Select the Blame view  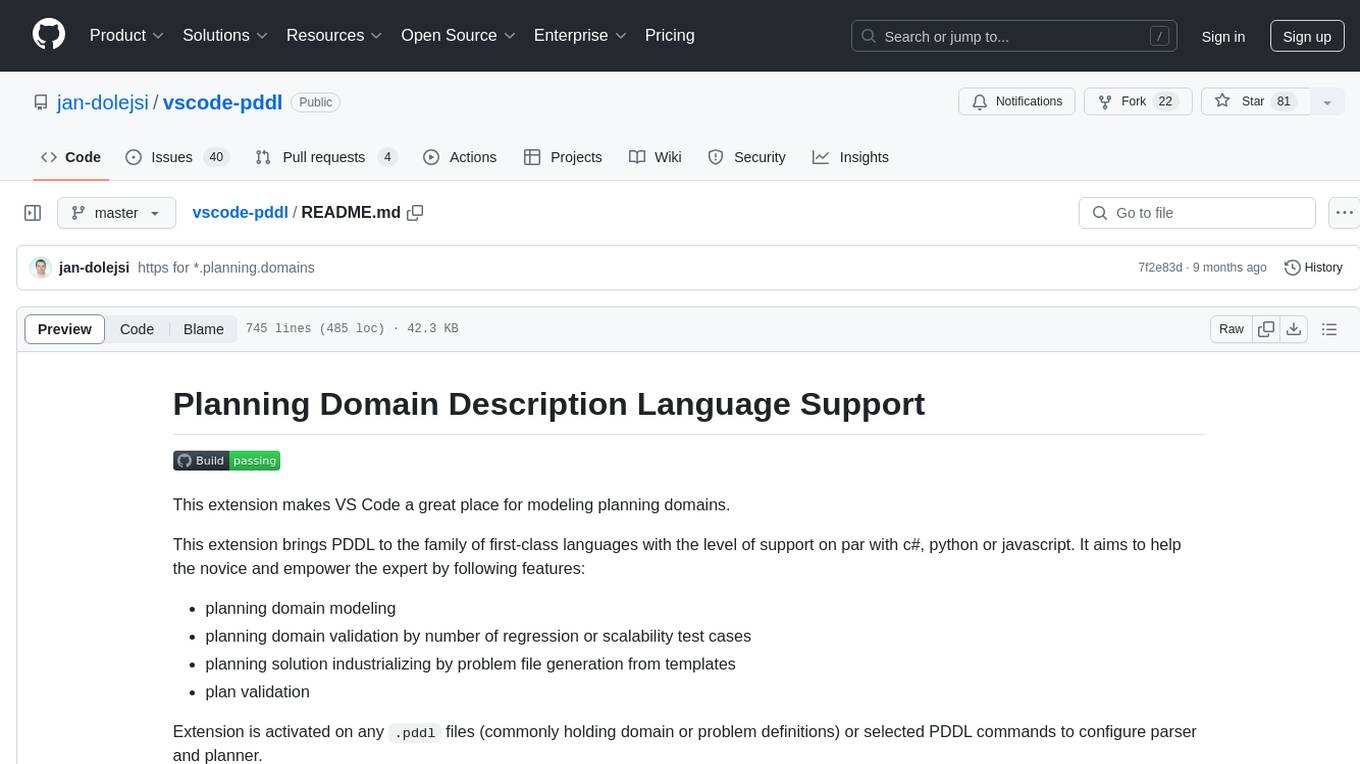point(204,329)
